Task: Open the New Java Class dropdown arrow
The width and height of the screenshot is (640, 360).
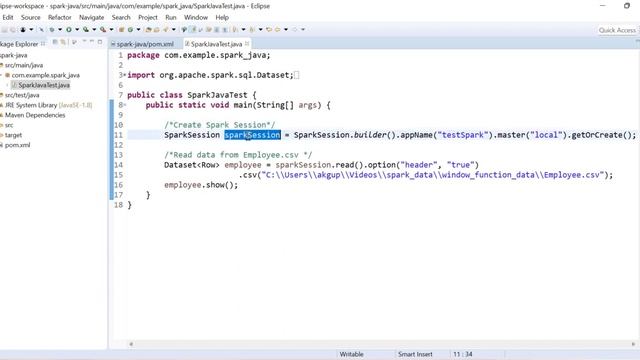Action: [139, 30]
